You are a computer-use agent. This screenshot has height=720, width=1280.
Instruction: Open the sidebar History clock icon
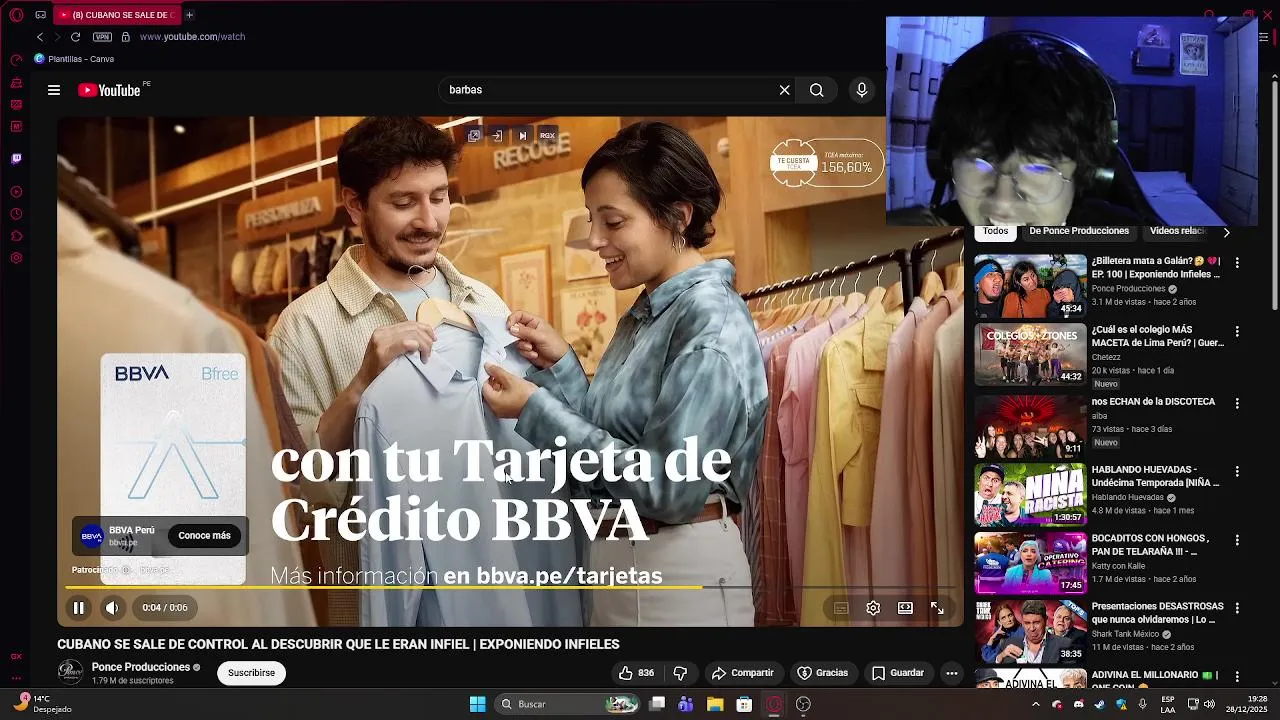[16, 214]
